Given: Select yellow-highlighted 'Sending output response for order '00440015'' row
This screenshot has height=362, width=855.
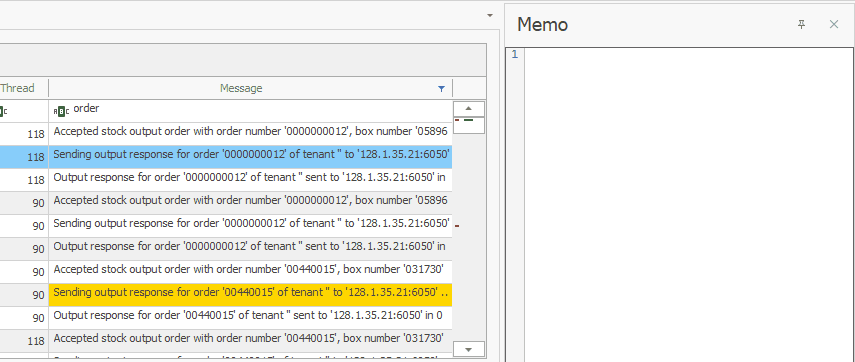Looking at the screenshot, I should pos(250,294).
